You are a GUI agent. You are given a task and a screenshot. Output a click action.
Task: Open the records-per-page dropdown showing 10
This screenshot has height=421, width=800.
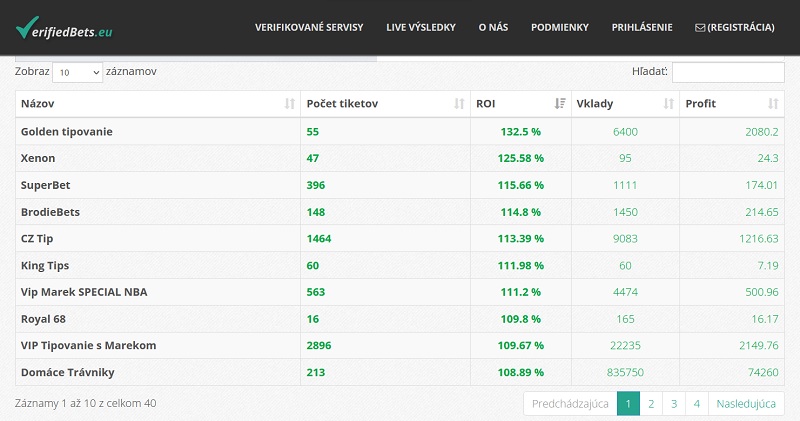pos(78,72)
